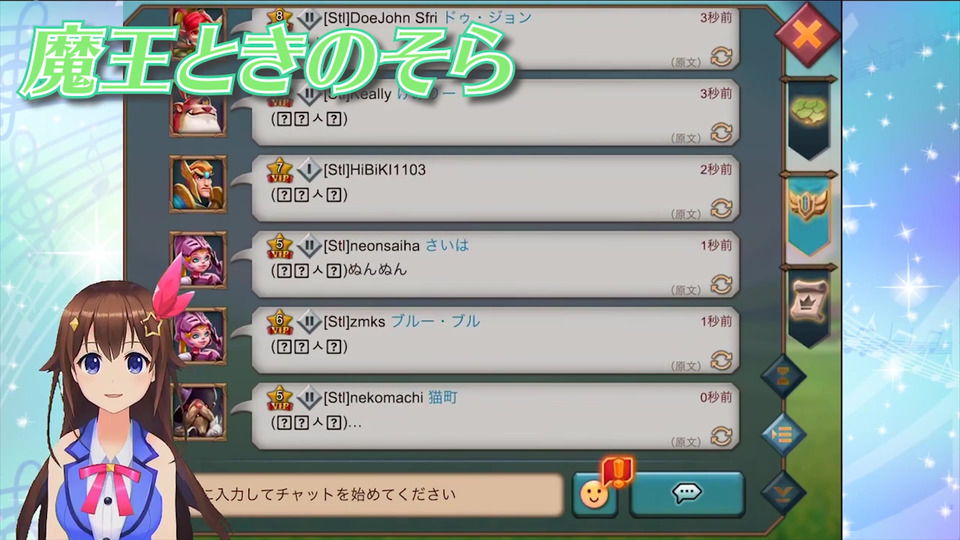Select the guild shield banner tab
This screenshot has height=540, width=960.
tap(808, 212)
